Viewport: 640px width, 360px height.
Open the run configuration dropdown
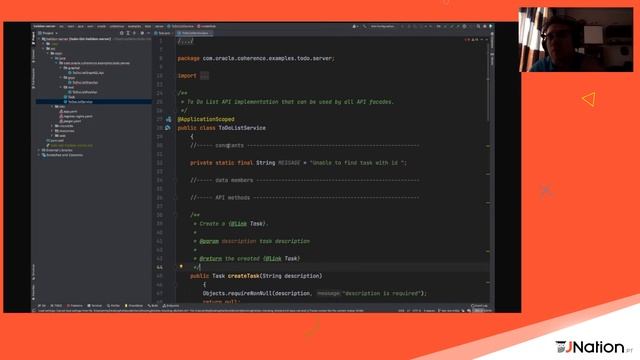(382, 26)
